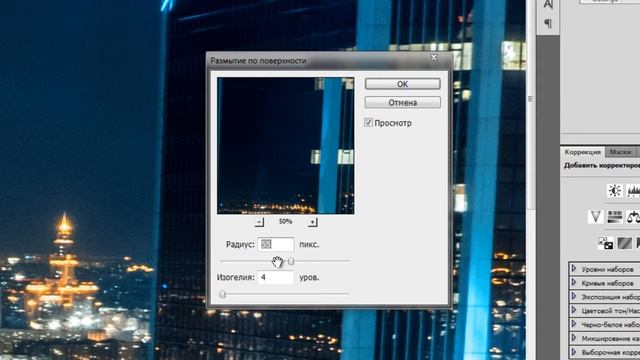Image resolution: width=640 pixels, height=360 pixels.
Task: Click the Отмена cancel button
Action: click(x=402, y=102)
